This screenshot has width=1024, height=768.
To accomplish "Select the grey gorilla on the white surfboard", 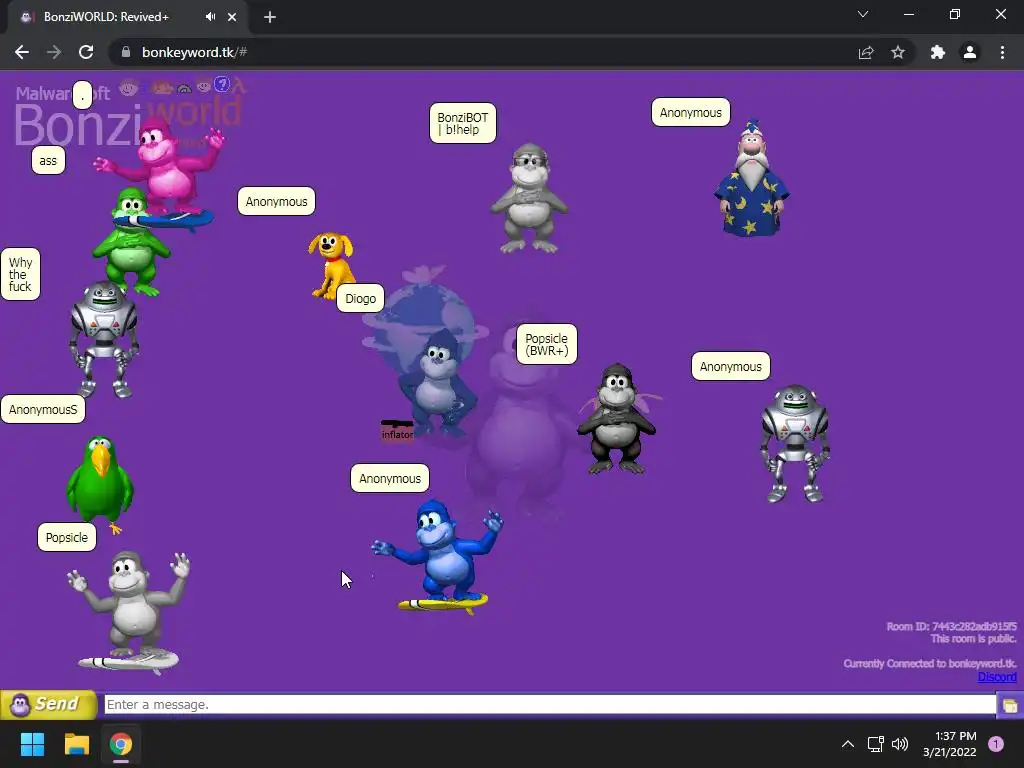I will 129,611.
